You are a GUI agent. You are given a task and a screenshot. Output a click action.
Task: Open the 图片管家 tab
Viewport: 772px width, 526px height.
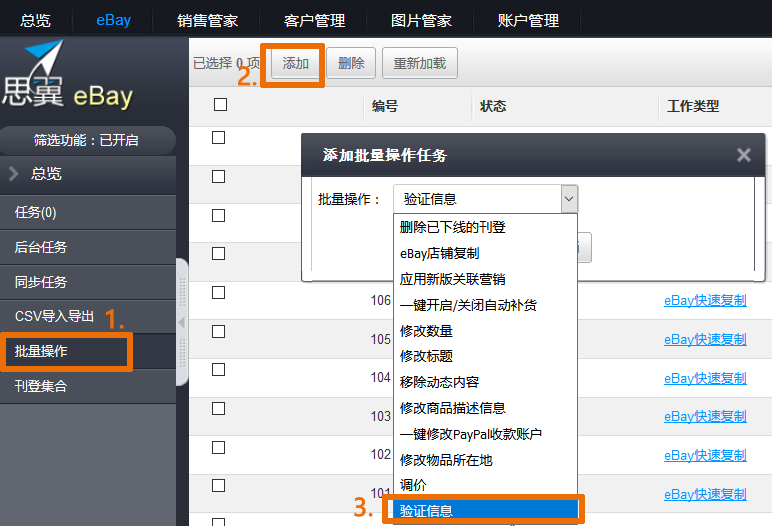point(421,20)
